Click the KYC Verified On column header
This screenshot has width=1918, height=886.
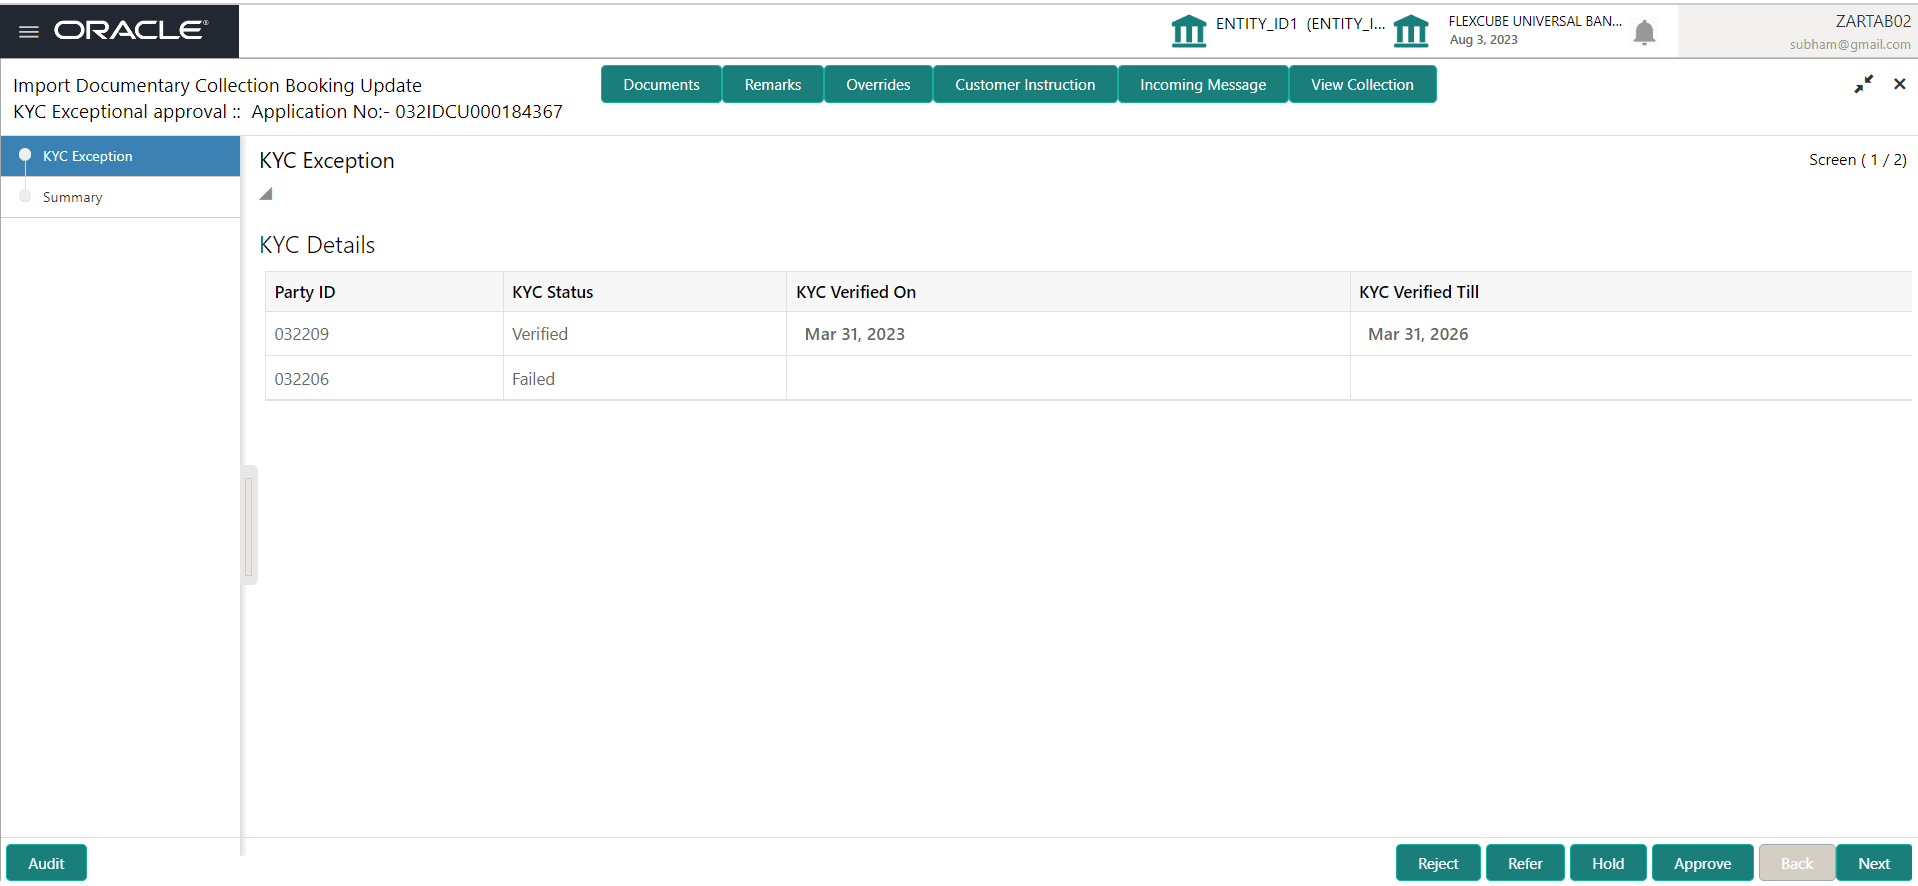(1068, 292)
